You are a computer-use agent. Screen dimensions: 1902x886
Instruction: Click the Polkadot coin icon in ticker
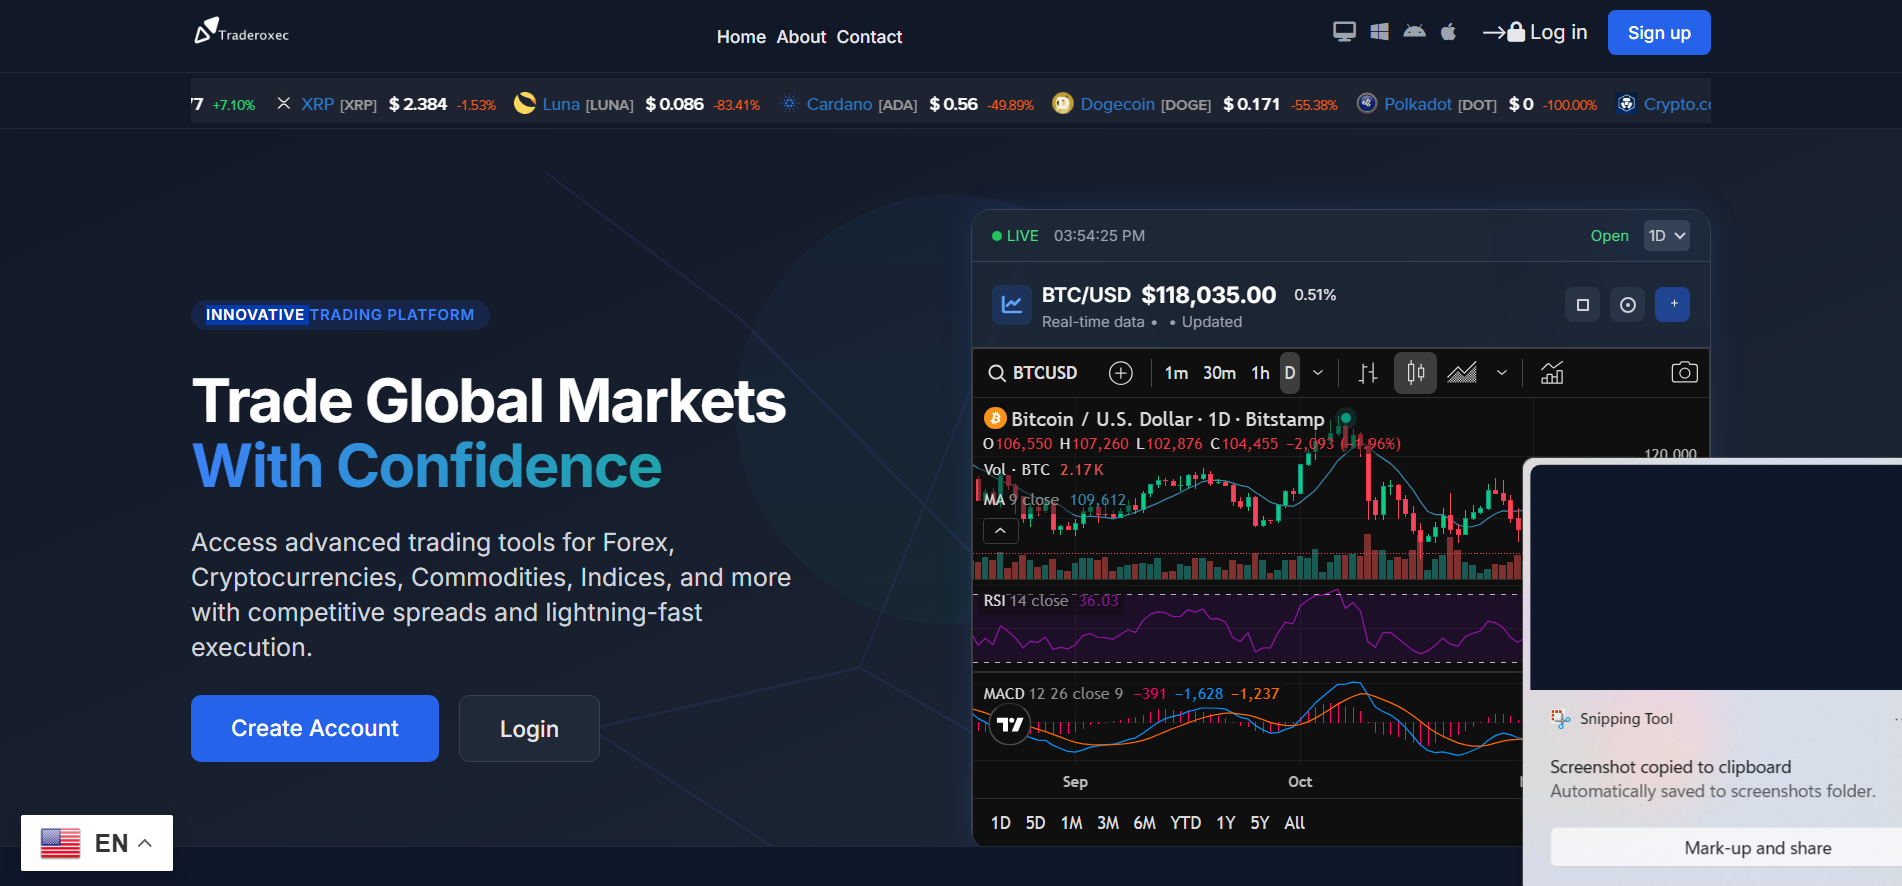[x=1366, y=104]
